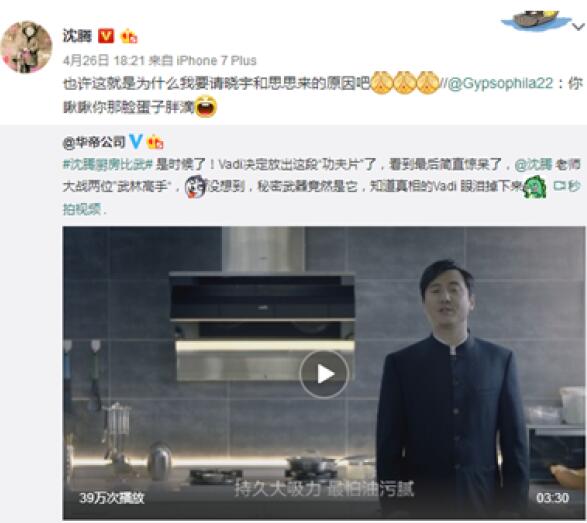Click the blue V badge beside 华帝公司
Viewport: 587px width, 523px height.
(x=136, y=142)
